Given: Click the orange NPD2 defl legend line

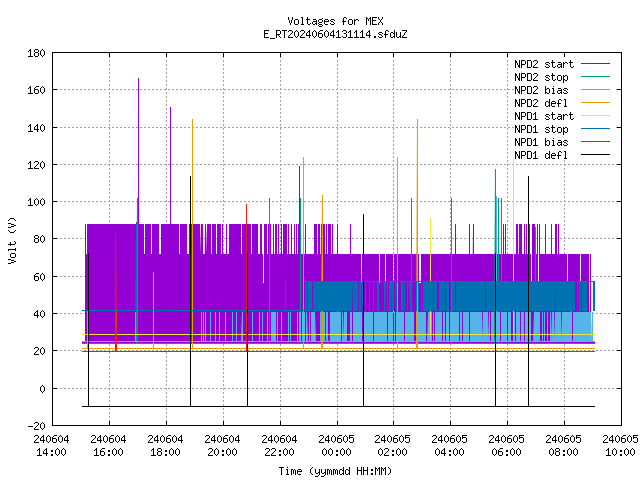Looking at the screenshot, I should [595, 102].
